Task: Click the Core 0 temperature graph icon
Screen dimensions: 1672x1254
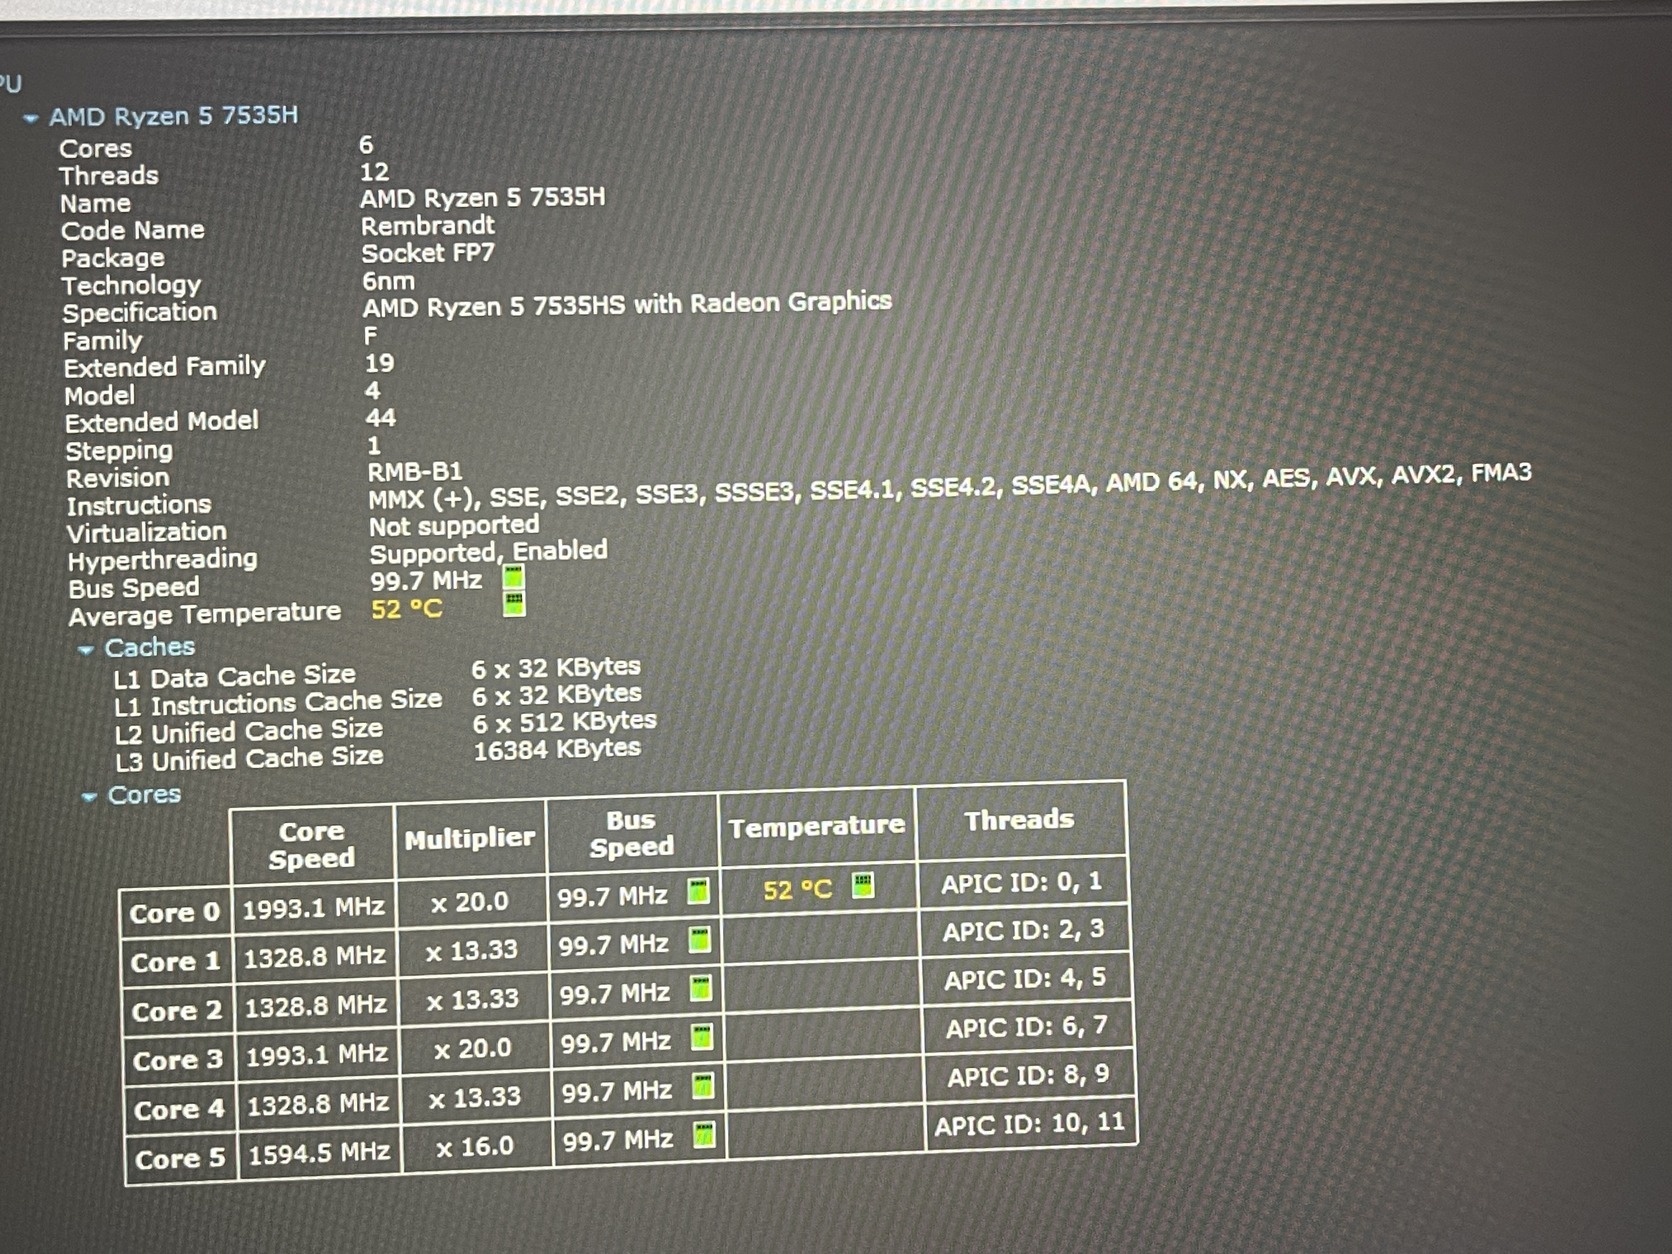Action: 862,885
